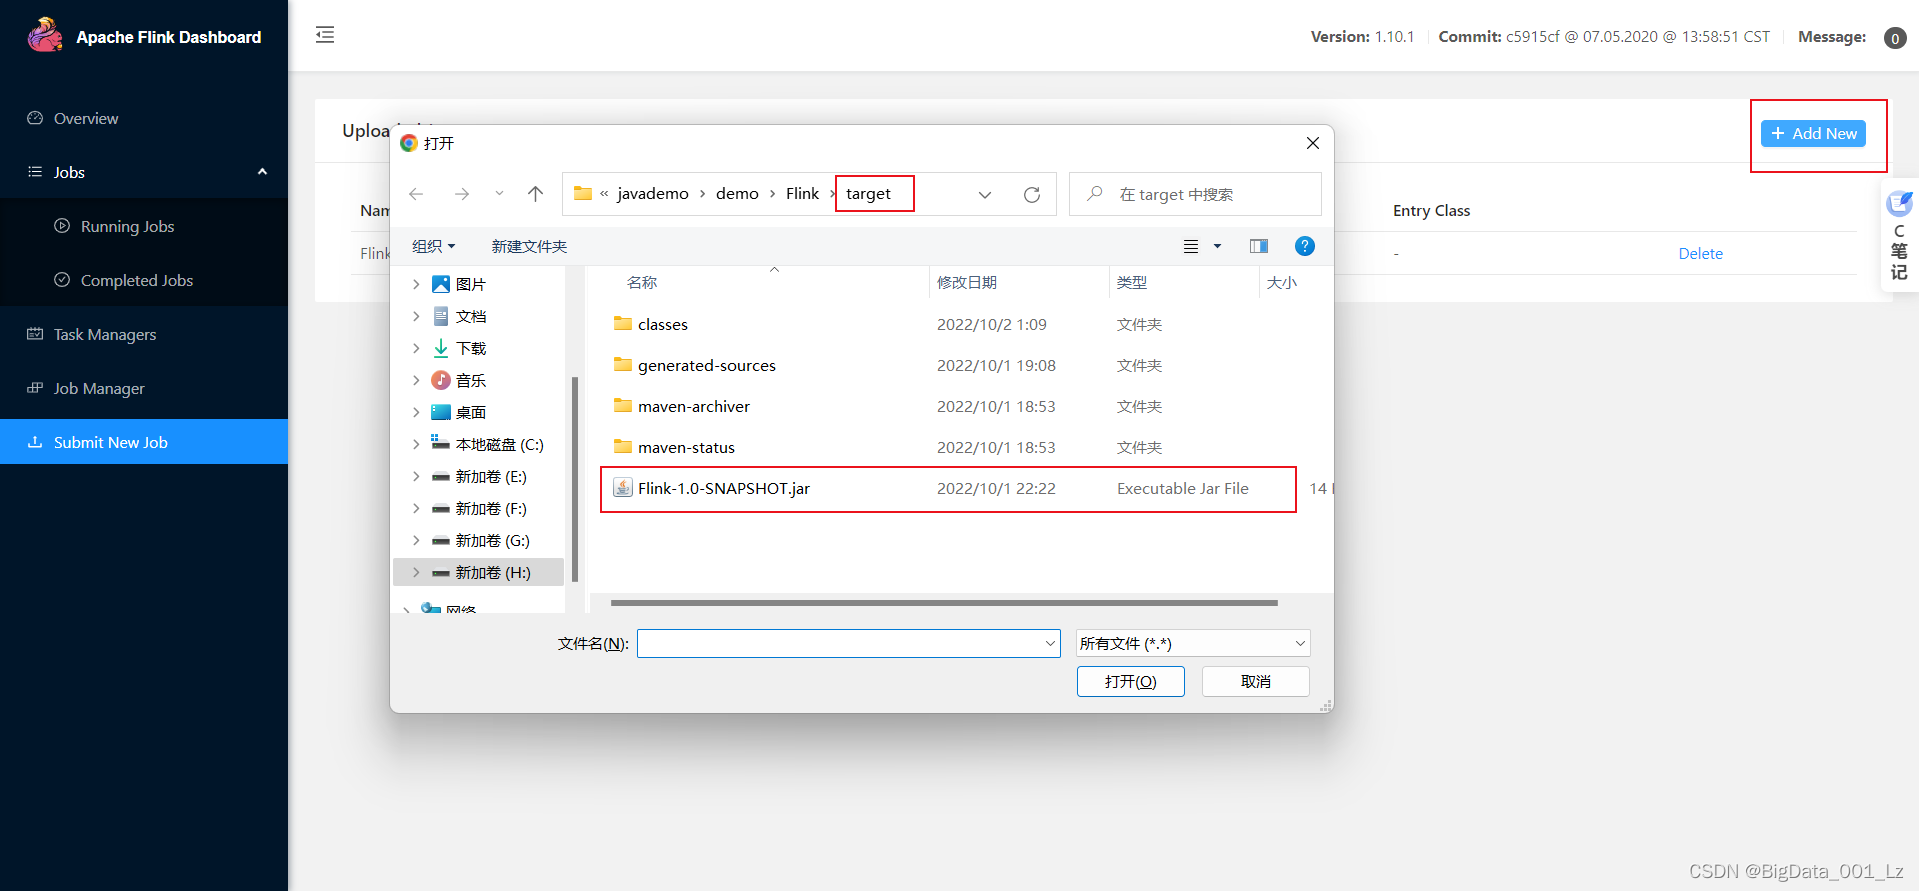Image resolution: width=1919 pixels, height=891 pixels.
Task: Open the 所有文件 file type dropdown
Action: [x=1192, y=643]
